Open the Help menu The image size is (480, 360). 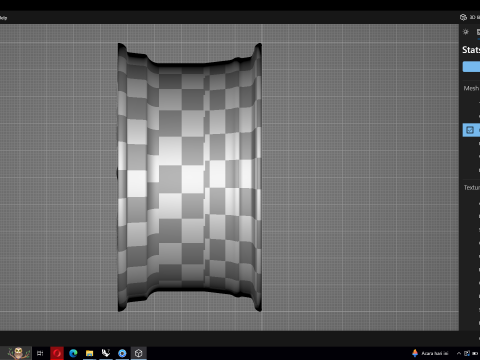tap(3, 18)
